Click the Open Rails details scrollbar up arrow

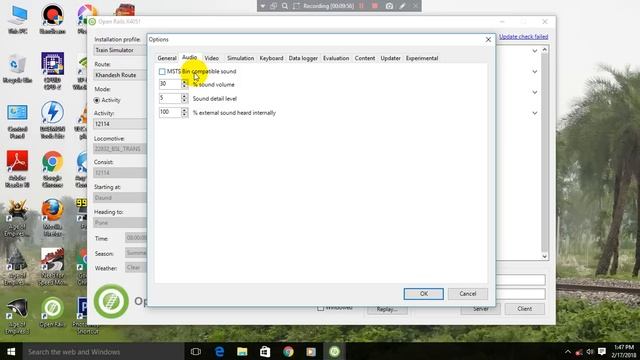tap(544, 50)
